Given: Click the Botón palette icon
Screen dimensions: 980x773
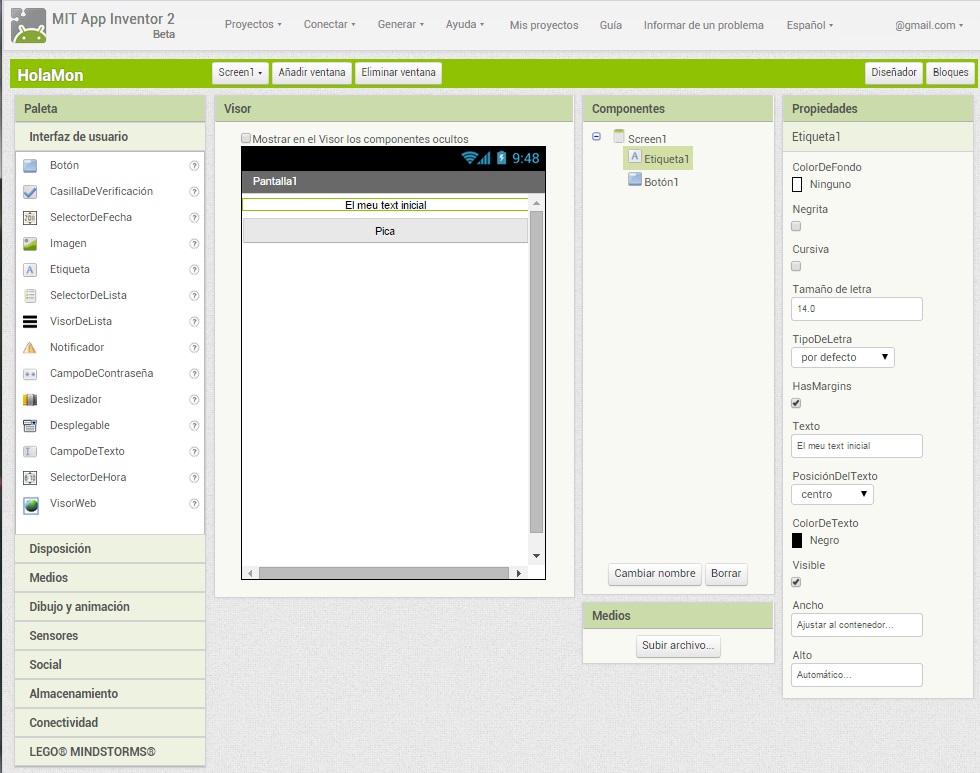Looking at the screenshot, I should 30,166.
